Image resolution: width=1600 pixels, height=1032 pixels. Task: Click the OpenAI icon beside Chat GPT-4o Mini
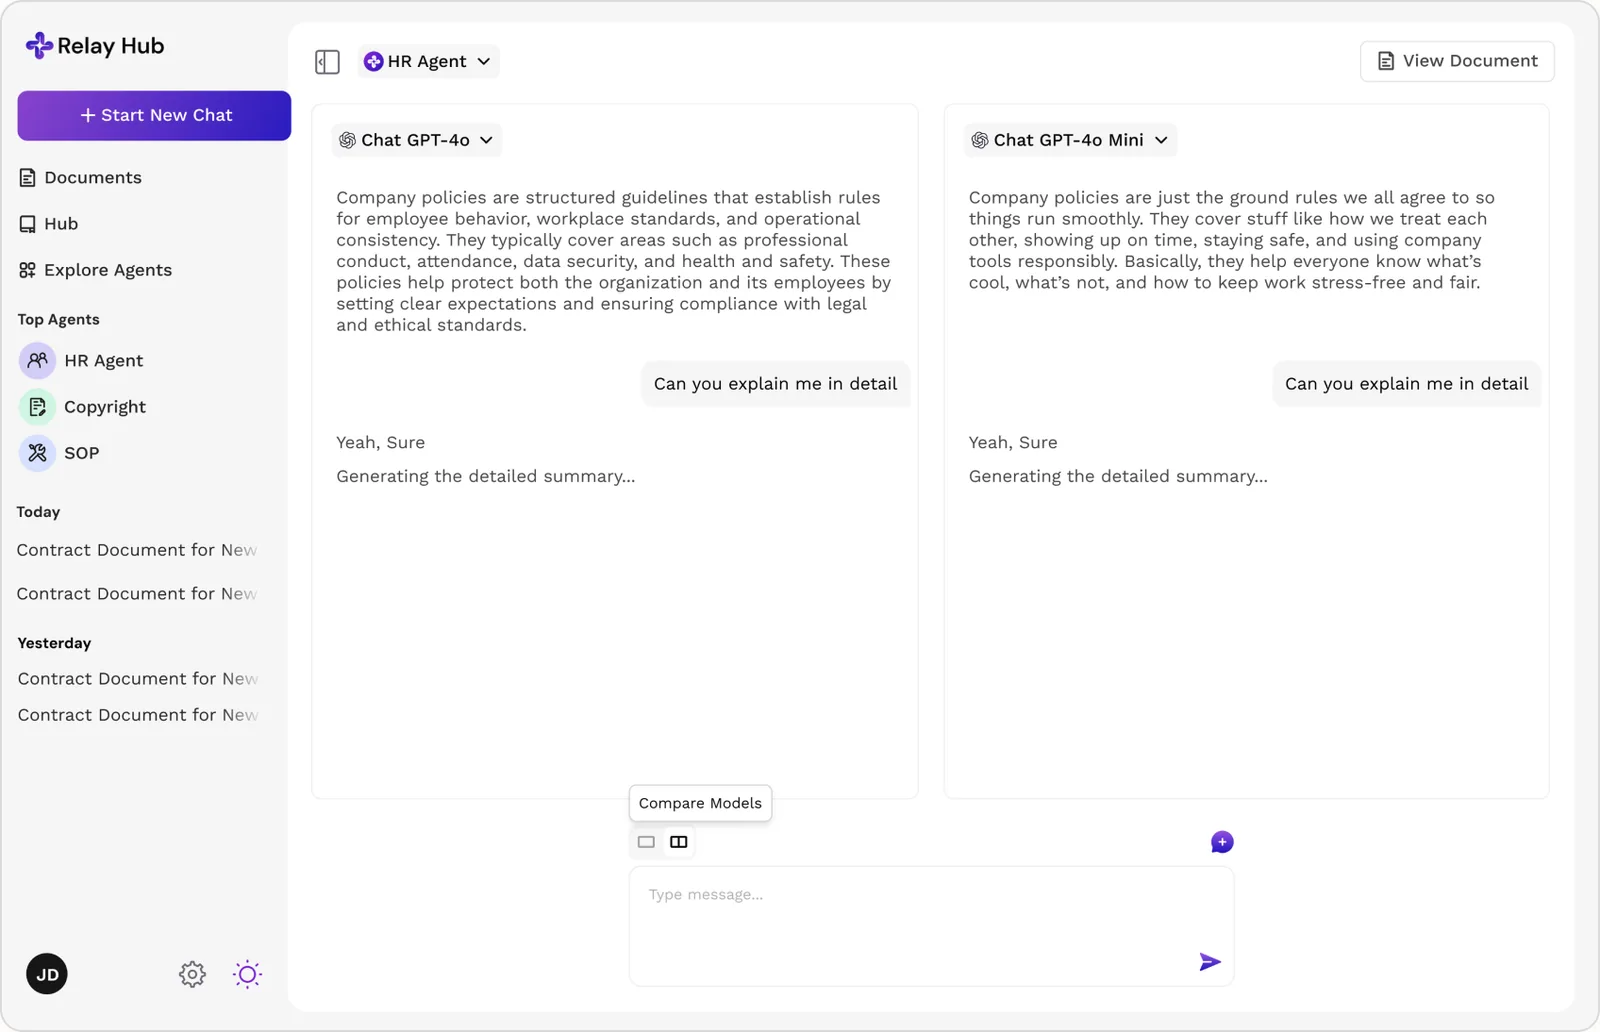980,140
